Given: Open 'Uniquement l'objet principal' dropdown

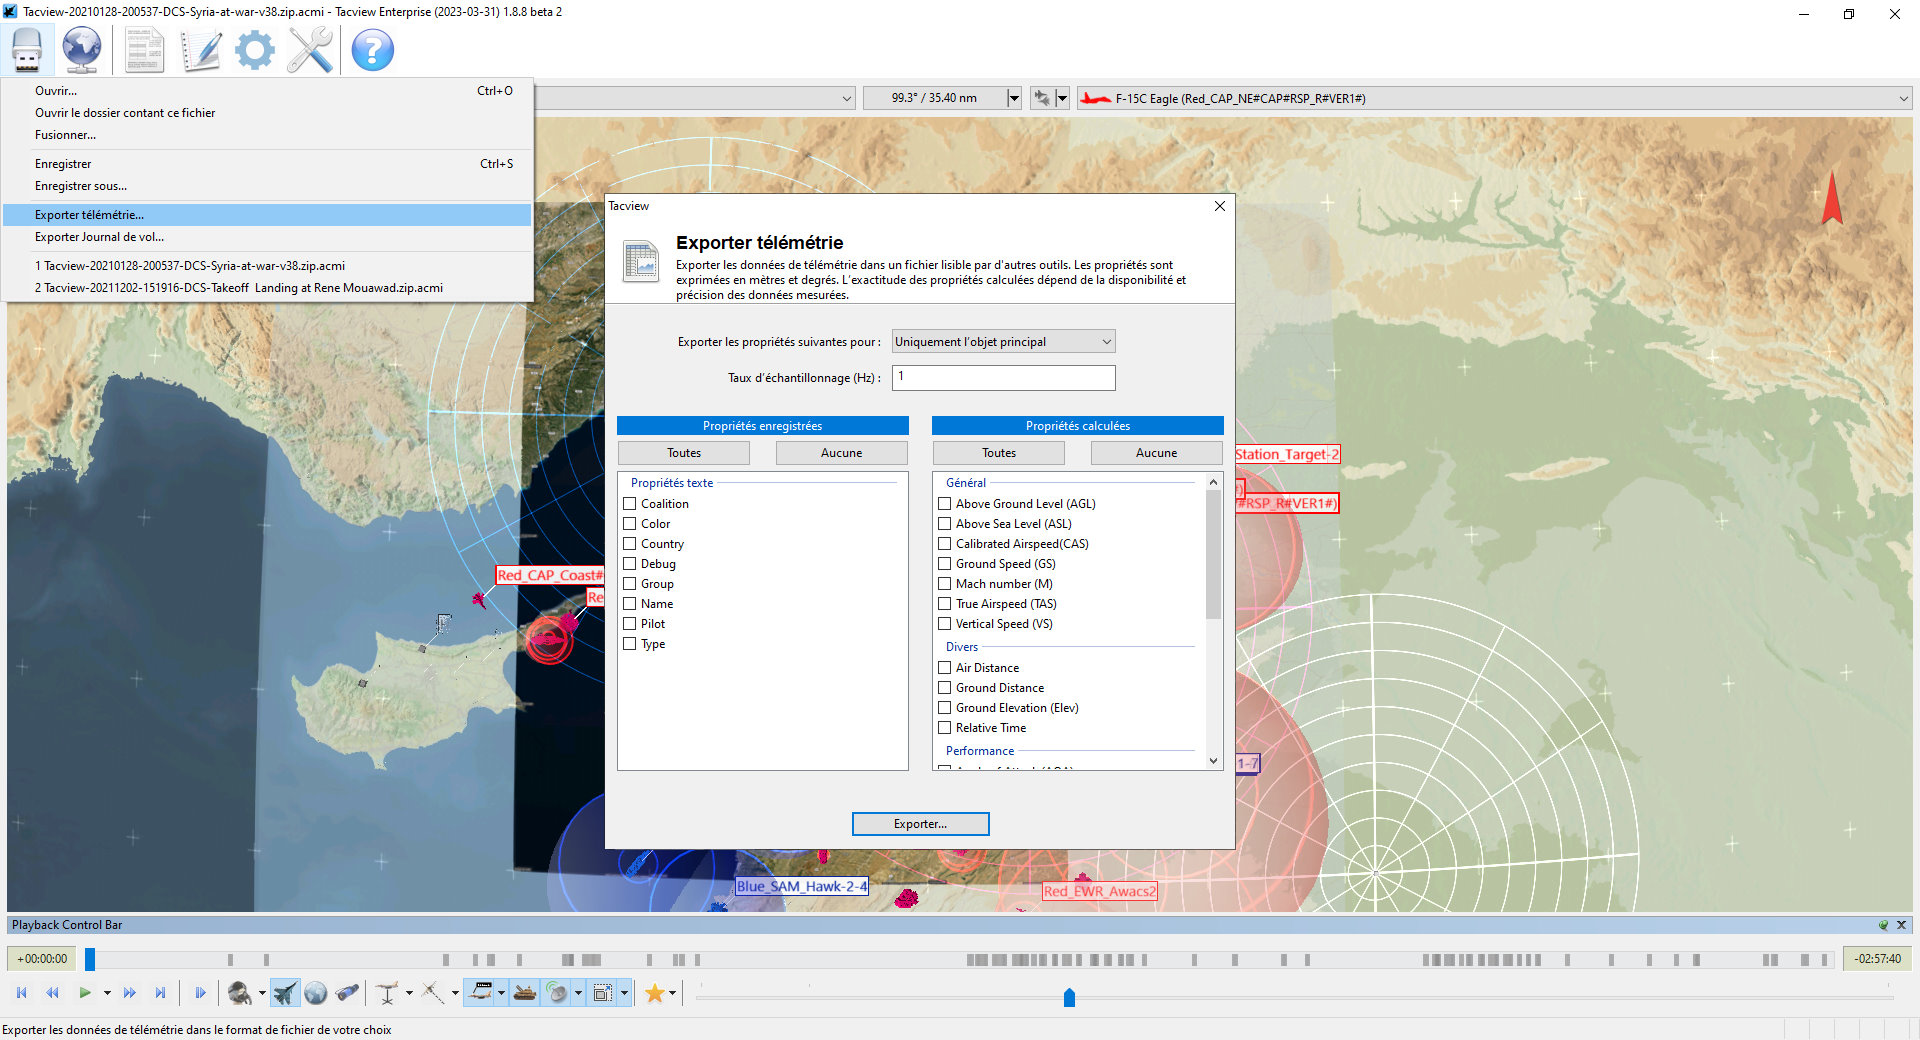Looking at the screenshot, I should (1003, 342).
